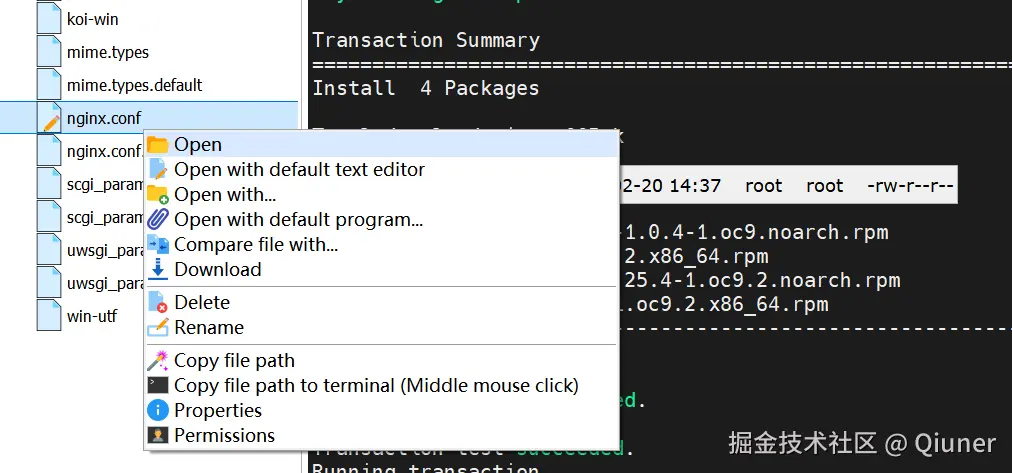
Task: Click the terminal icon for copy path to terminal
Action: [157, 385]
